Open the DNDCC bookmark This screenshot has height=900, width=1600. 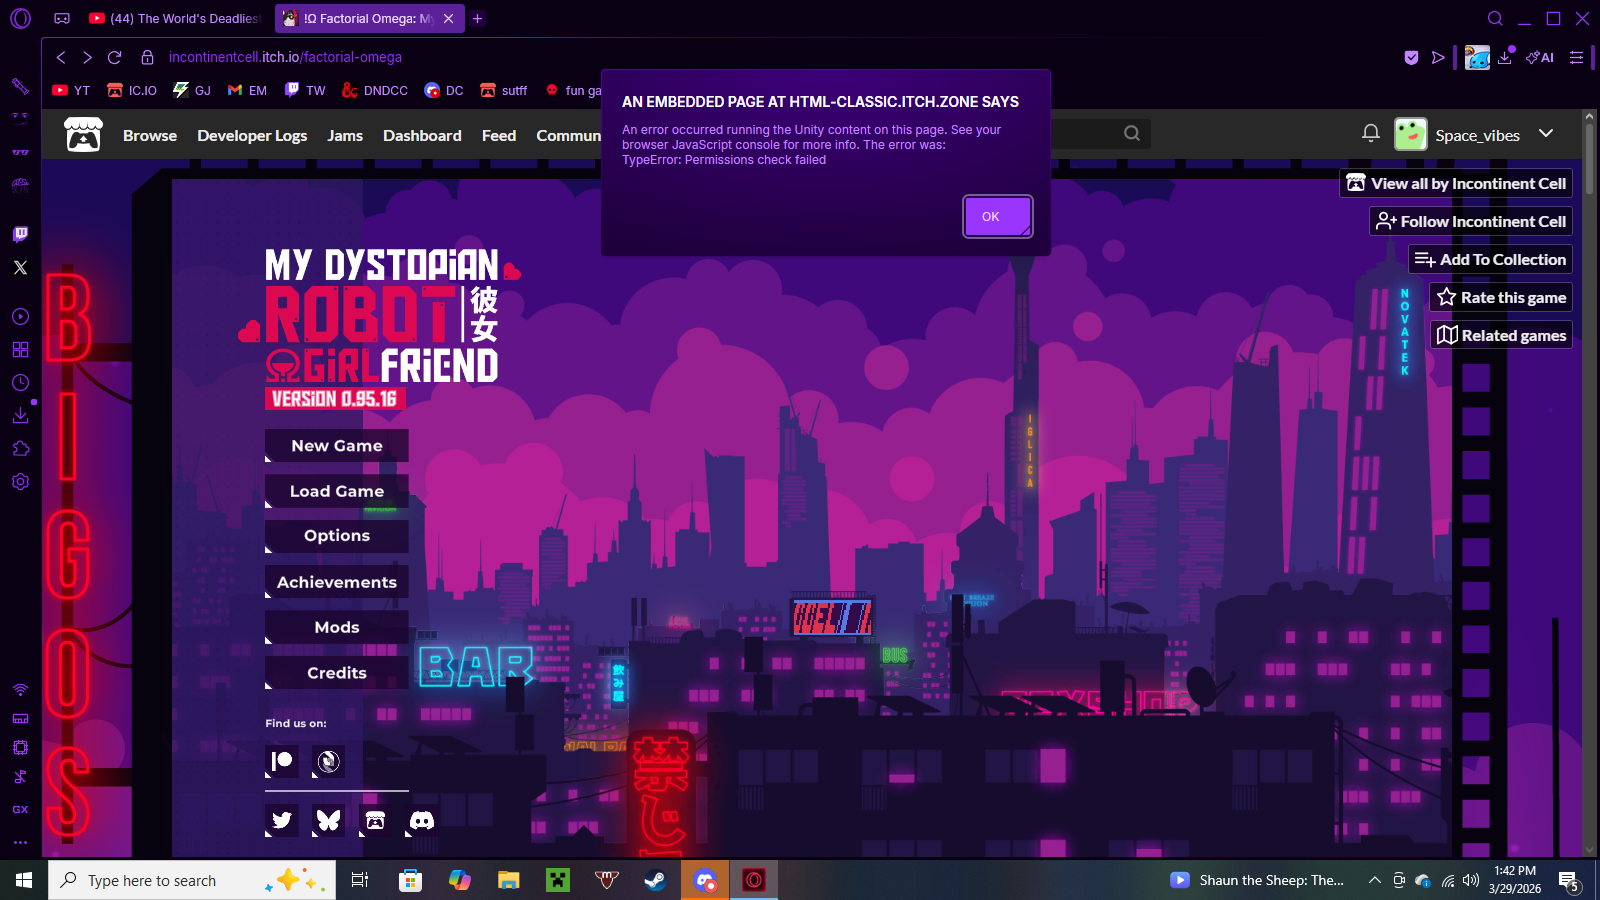pyautogui.click(x=375, y=90)
